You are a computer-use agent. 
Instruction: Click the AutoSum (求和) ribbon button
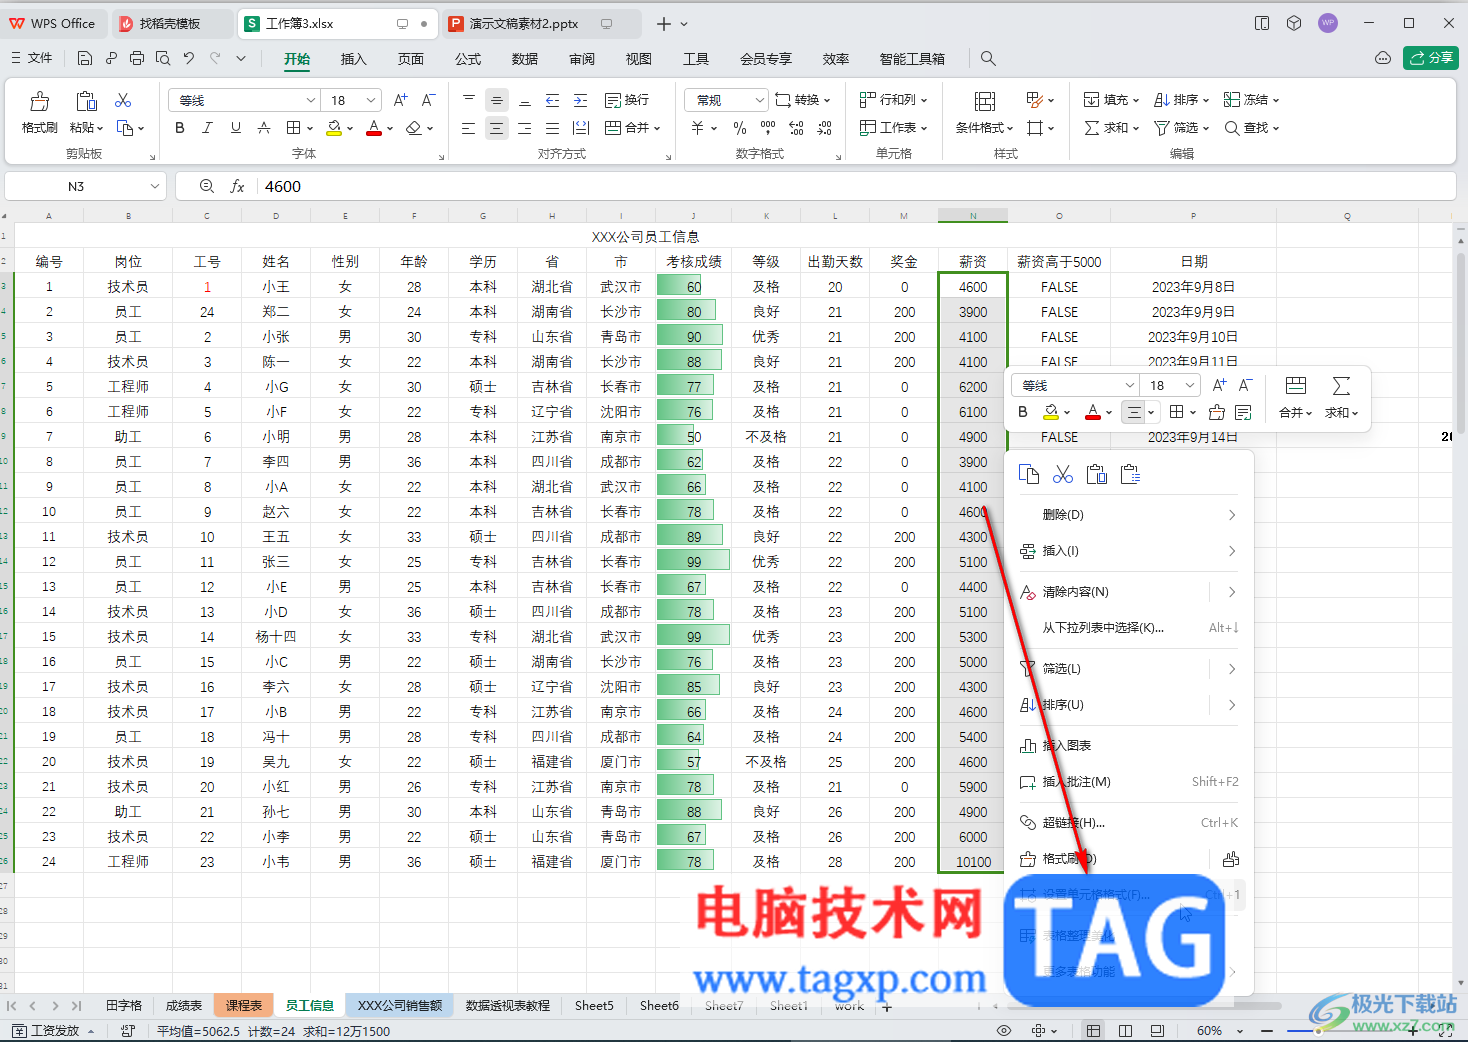(1111, 128)
